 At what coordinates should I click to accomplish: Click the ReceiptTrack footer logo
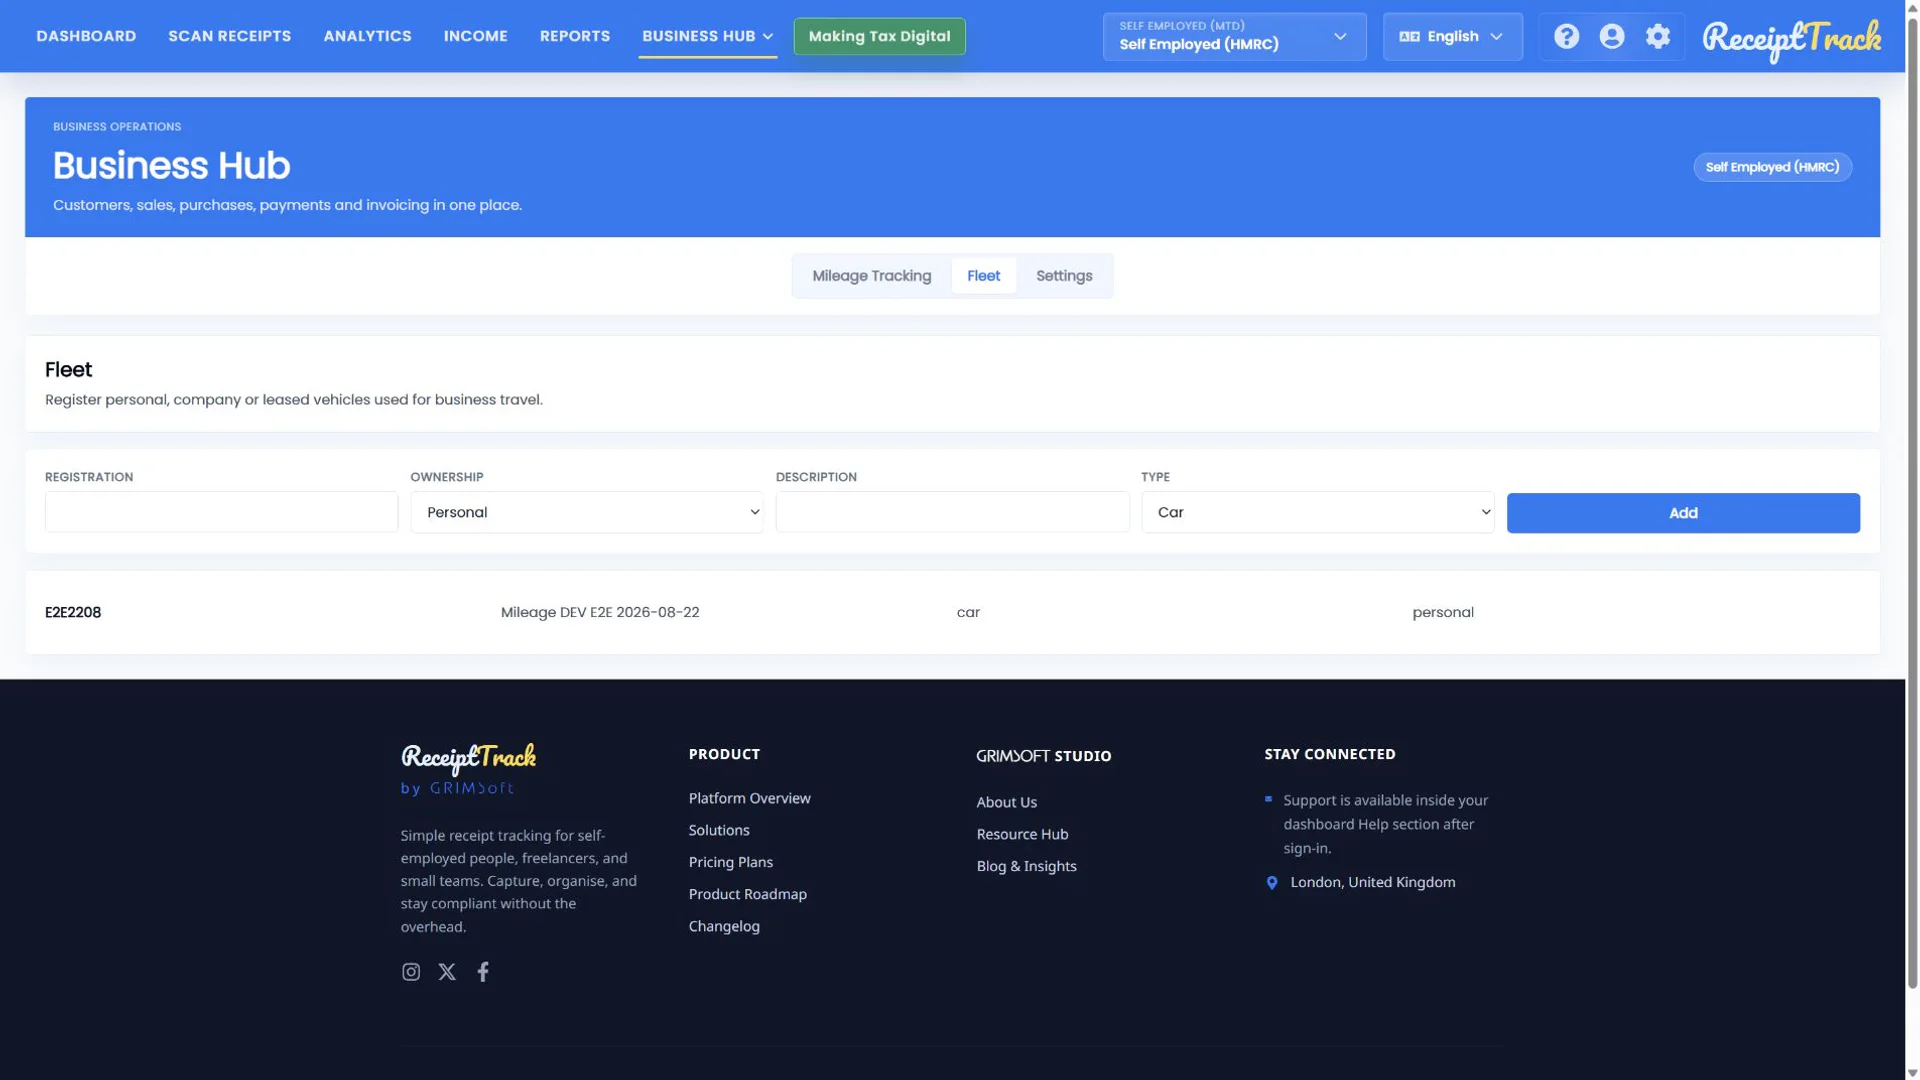(468, 759)
